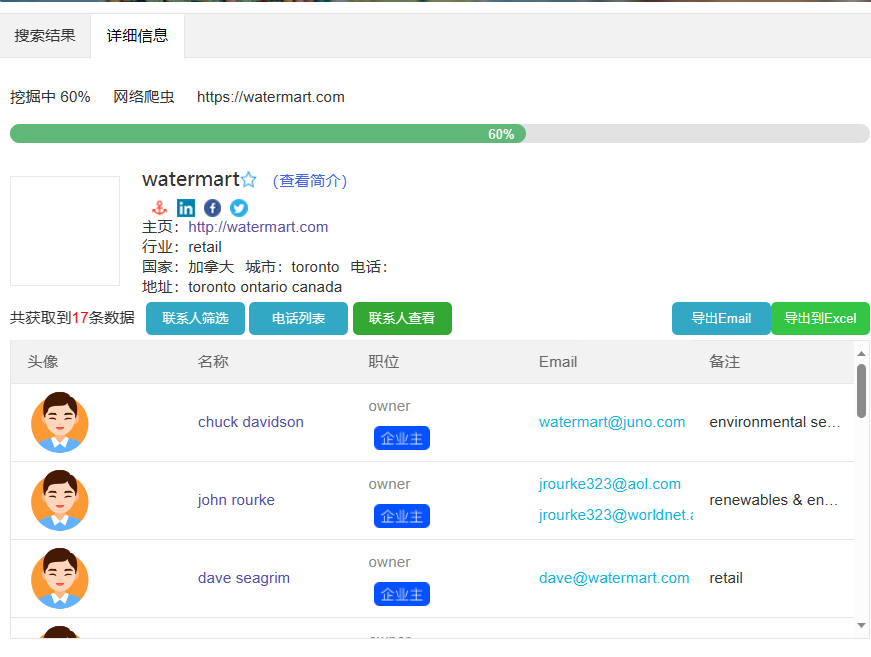Click the watermart@juno.com email link
The height and width of the screenshot is (657, 871).
(612, 422)
